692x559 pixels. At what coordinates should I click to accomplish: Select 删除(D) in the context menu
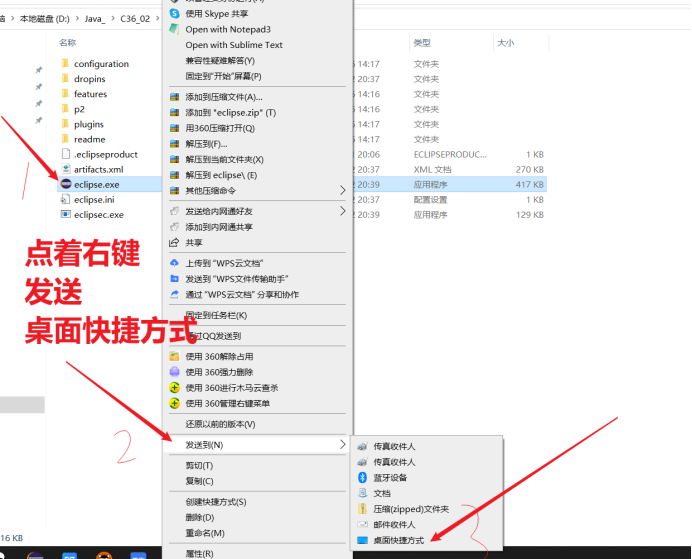coord(200,517)
